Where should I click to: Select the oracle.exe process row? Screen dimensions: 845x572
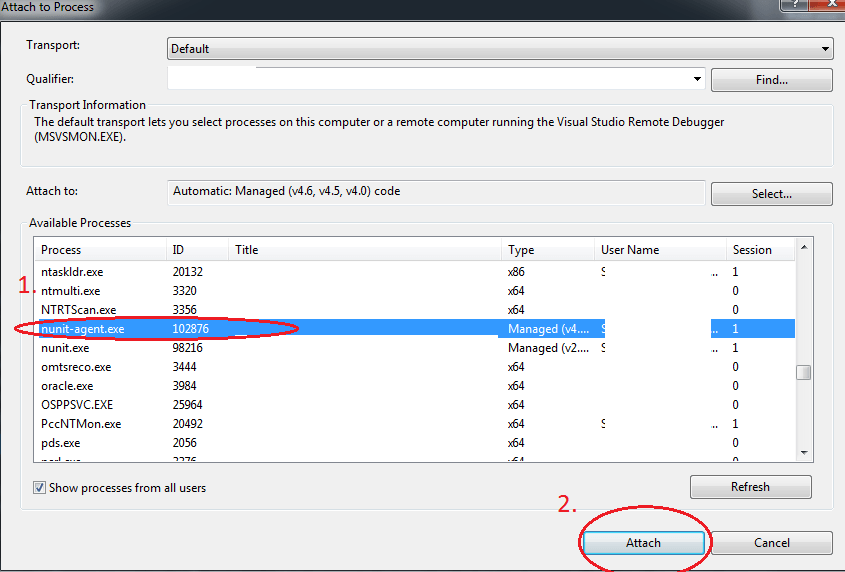click(x=67, y=386)
